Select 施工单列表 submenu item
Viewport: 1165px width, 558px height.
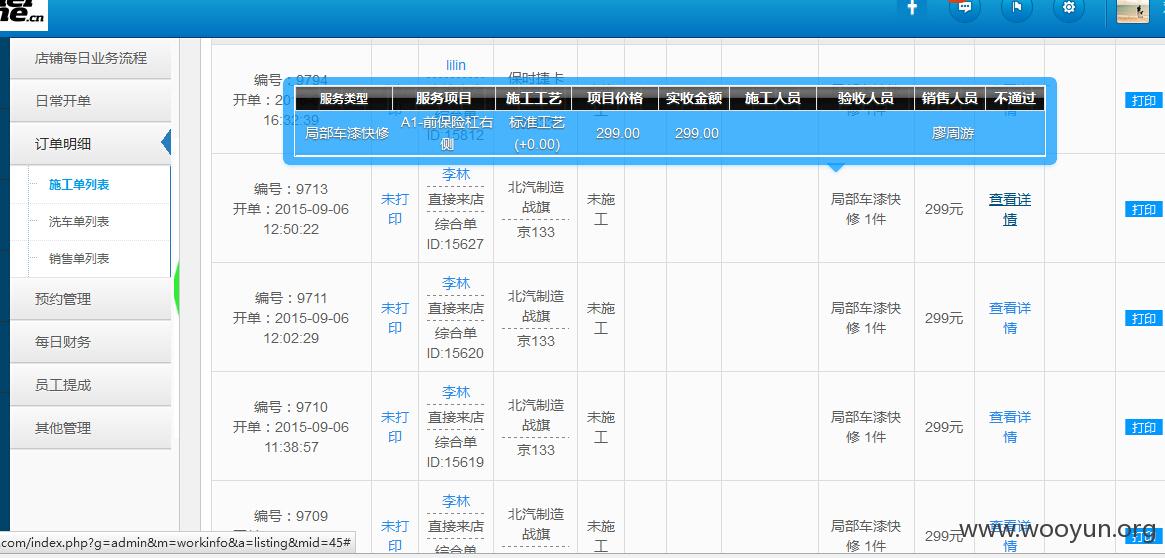click(79, 184)
